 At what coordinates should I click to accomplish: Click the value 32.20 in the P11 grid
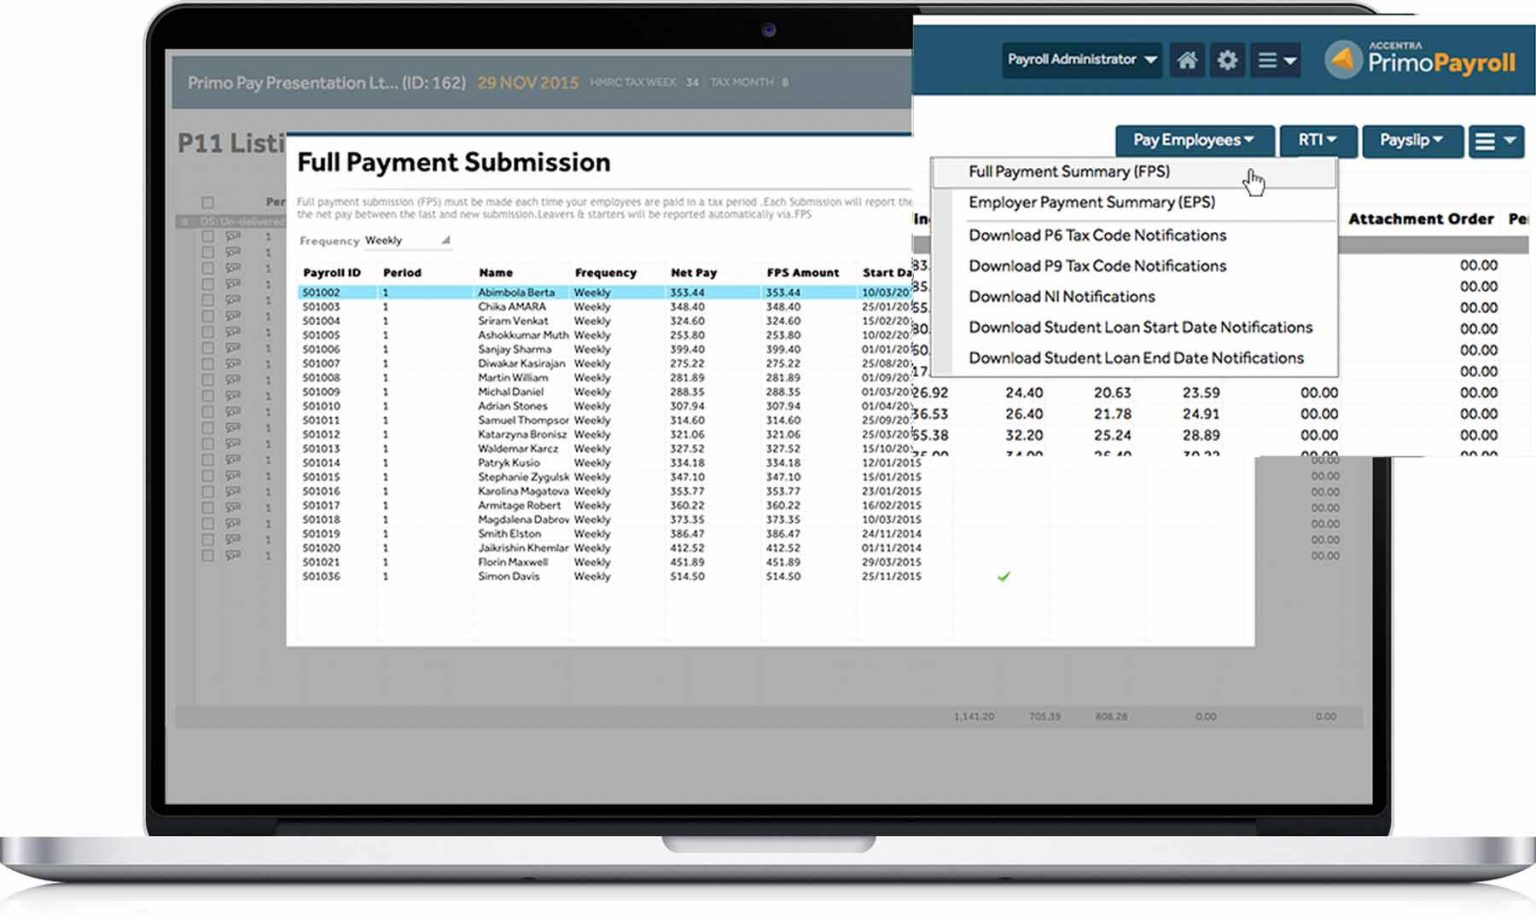click(1024, 435)
